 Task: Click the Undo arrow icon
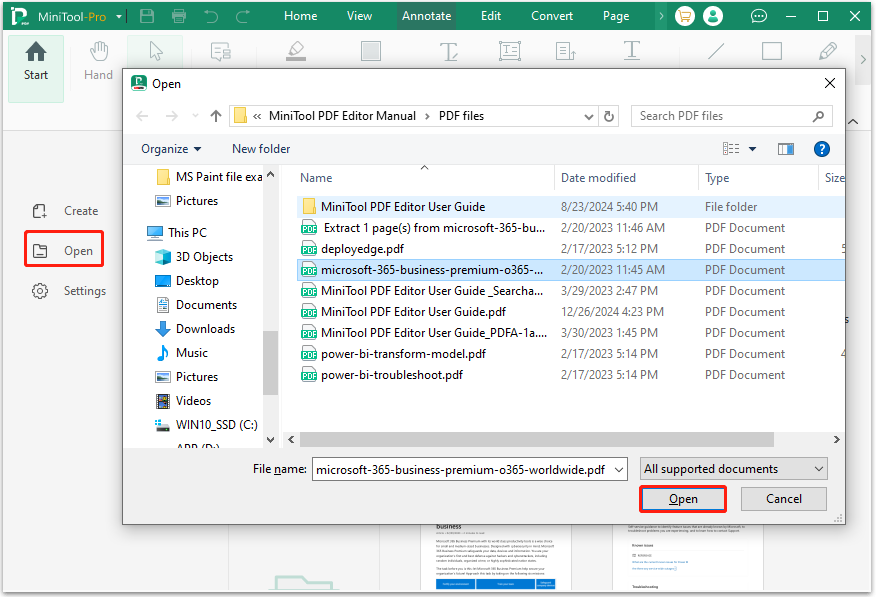point(211,16)
